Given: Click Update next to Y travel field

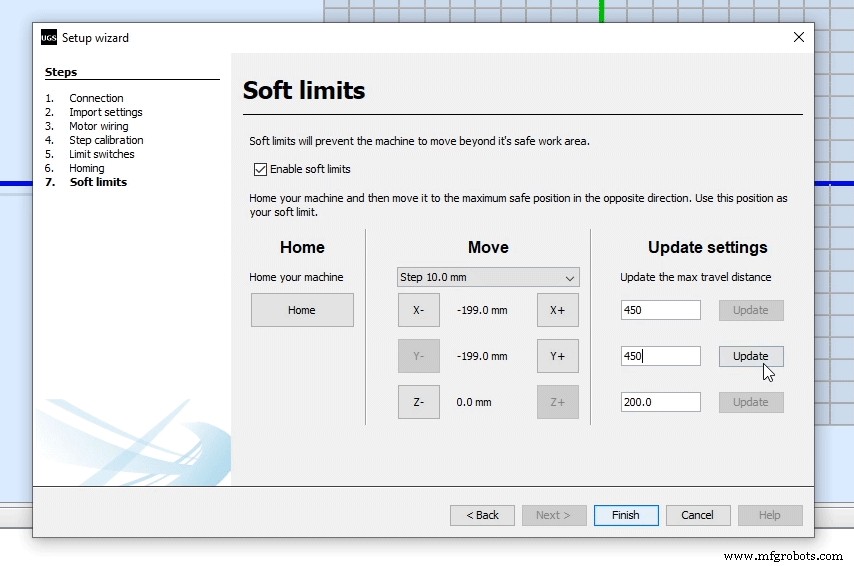Looking at the screenshot, I should click(750, 356).
